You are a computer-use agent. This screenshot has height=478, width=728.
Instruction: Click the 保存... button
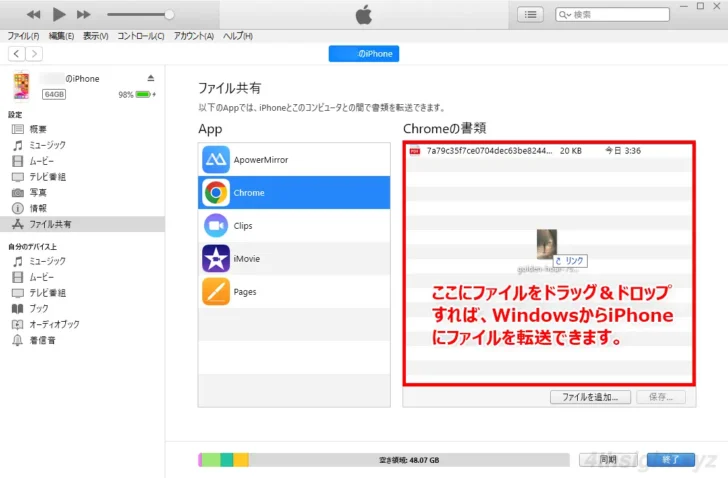point(661,397)
